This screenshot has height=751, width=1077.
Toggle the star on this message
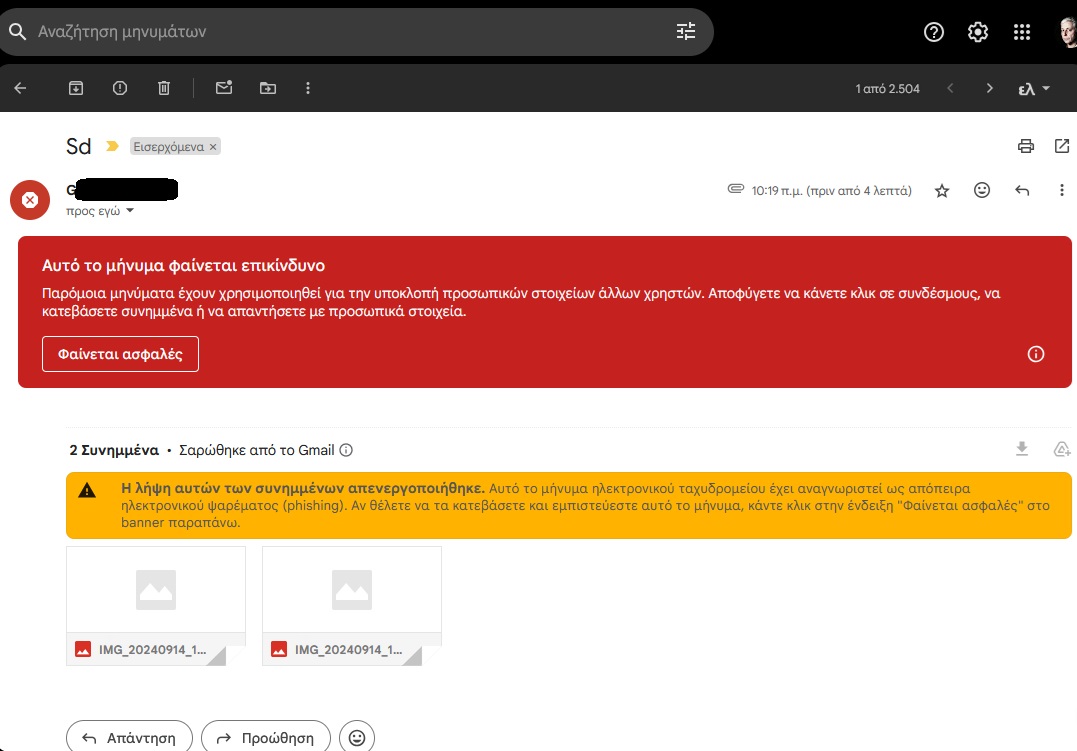click(x=941, y=190)
